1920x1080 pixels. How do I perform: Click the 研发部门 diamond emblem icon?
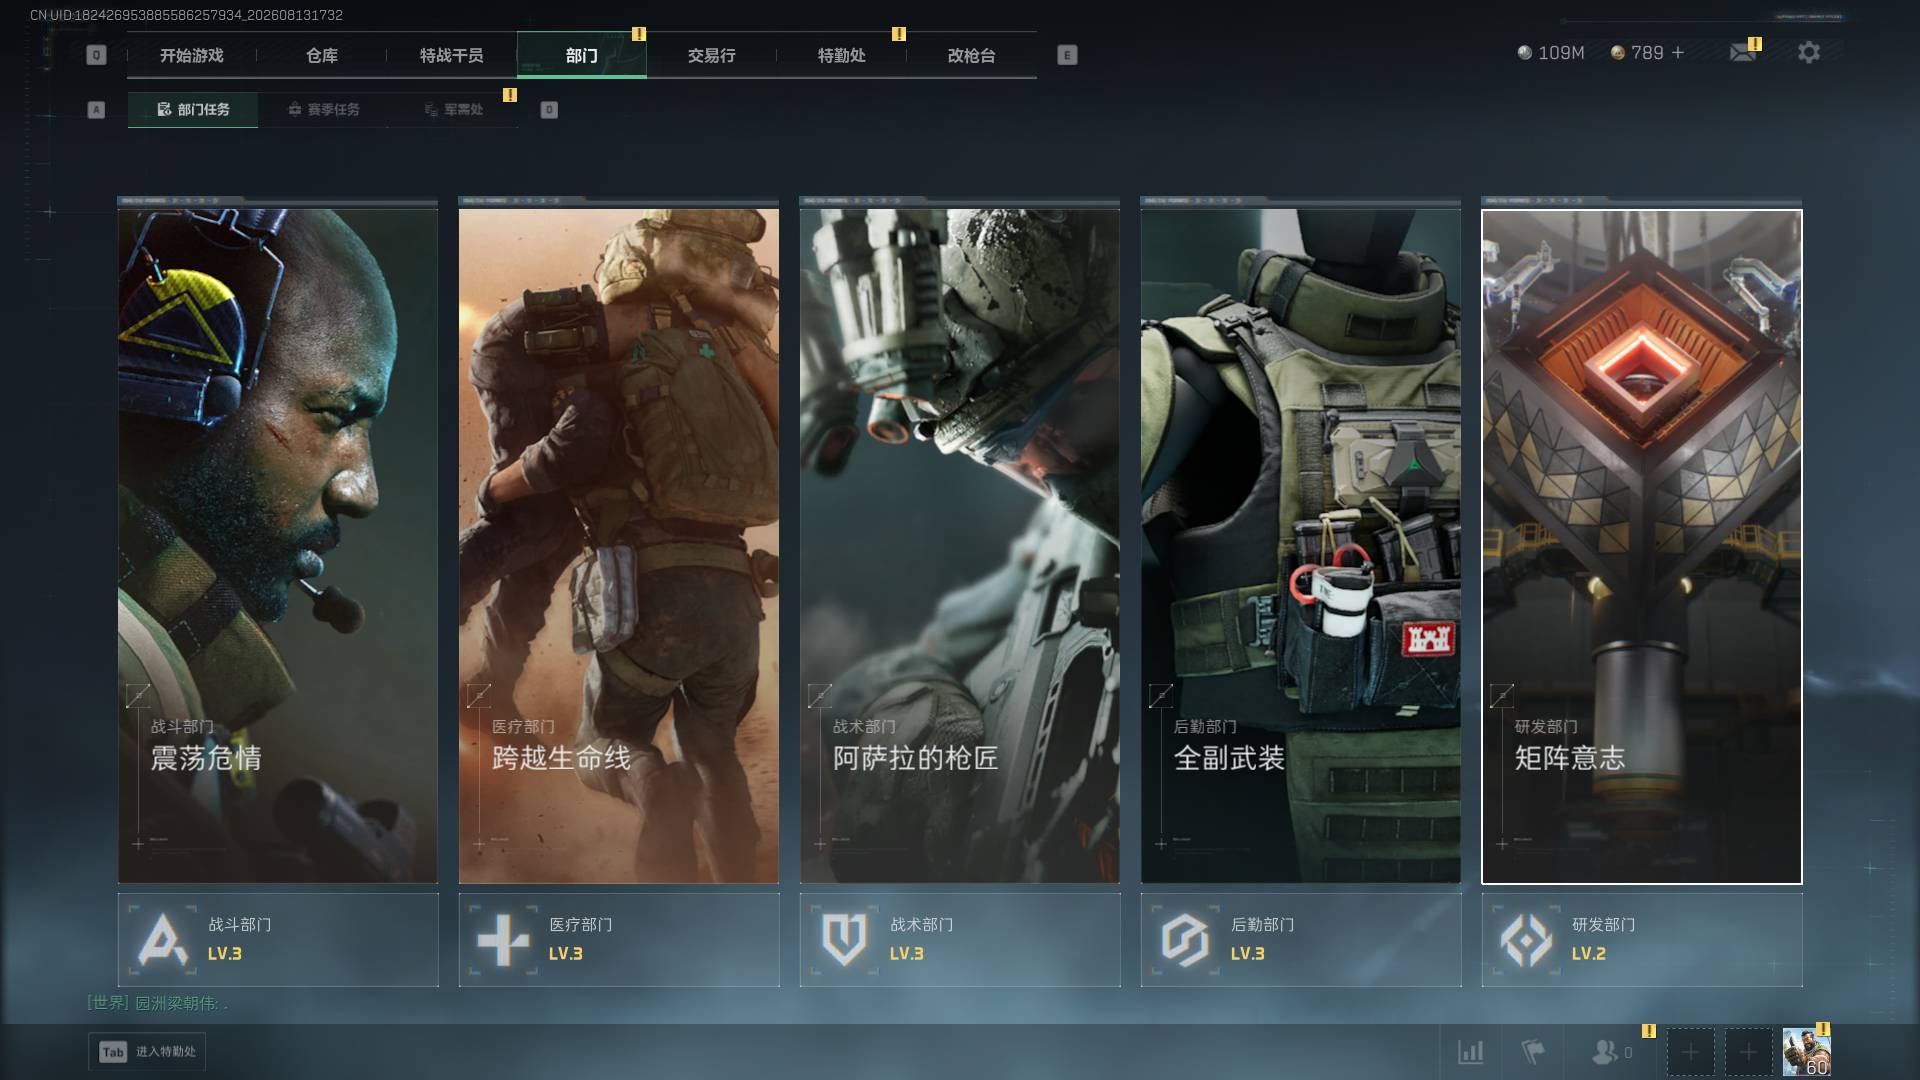pos(1526,940)
